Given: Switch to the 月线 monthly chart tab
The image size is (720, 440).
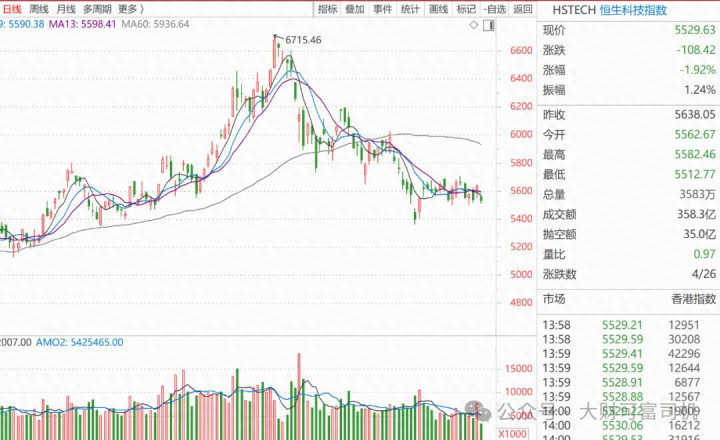Looking at the screenshot, I should 66,9.
